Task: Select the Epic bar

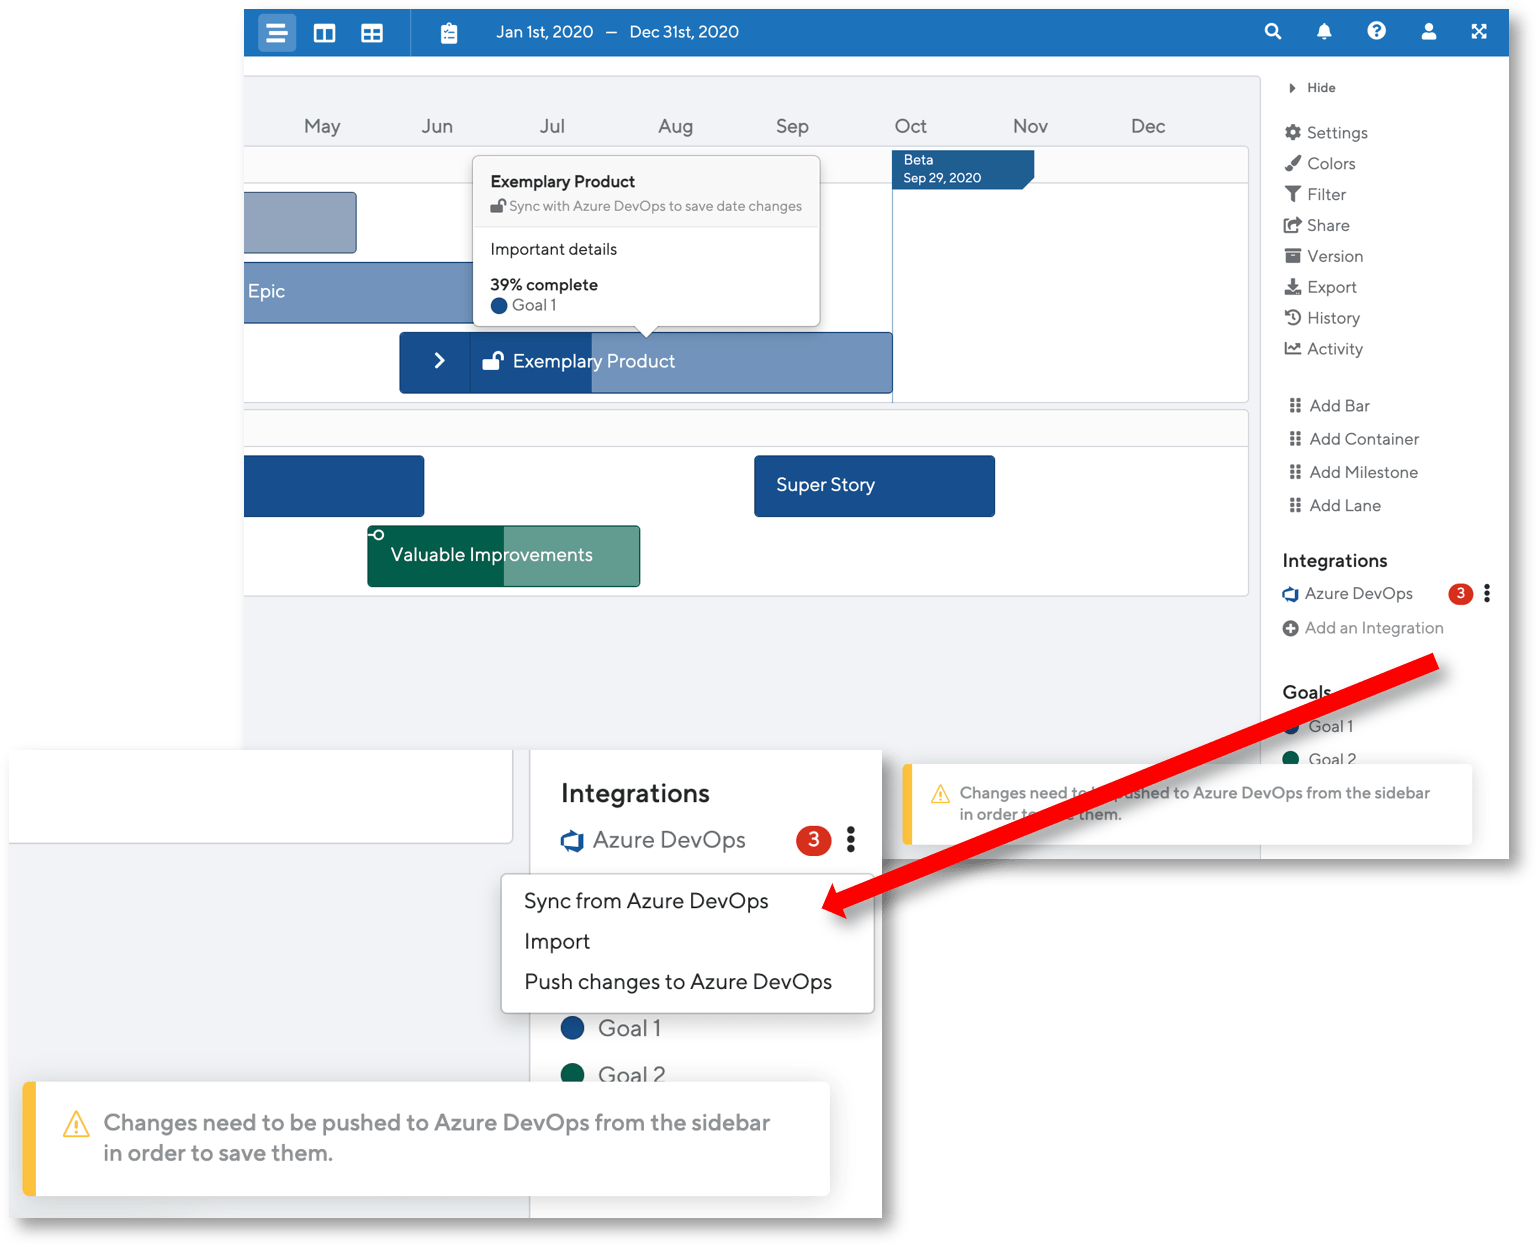Action: tap(360, 293)
